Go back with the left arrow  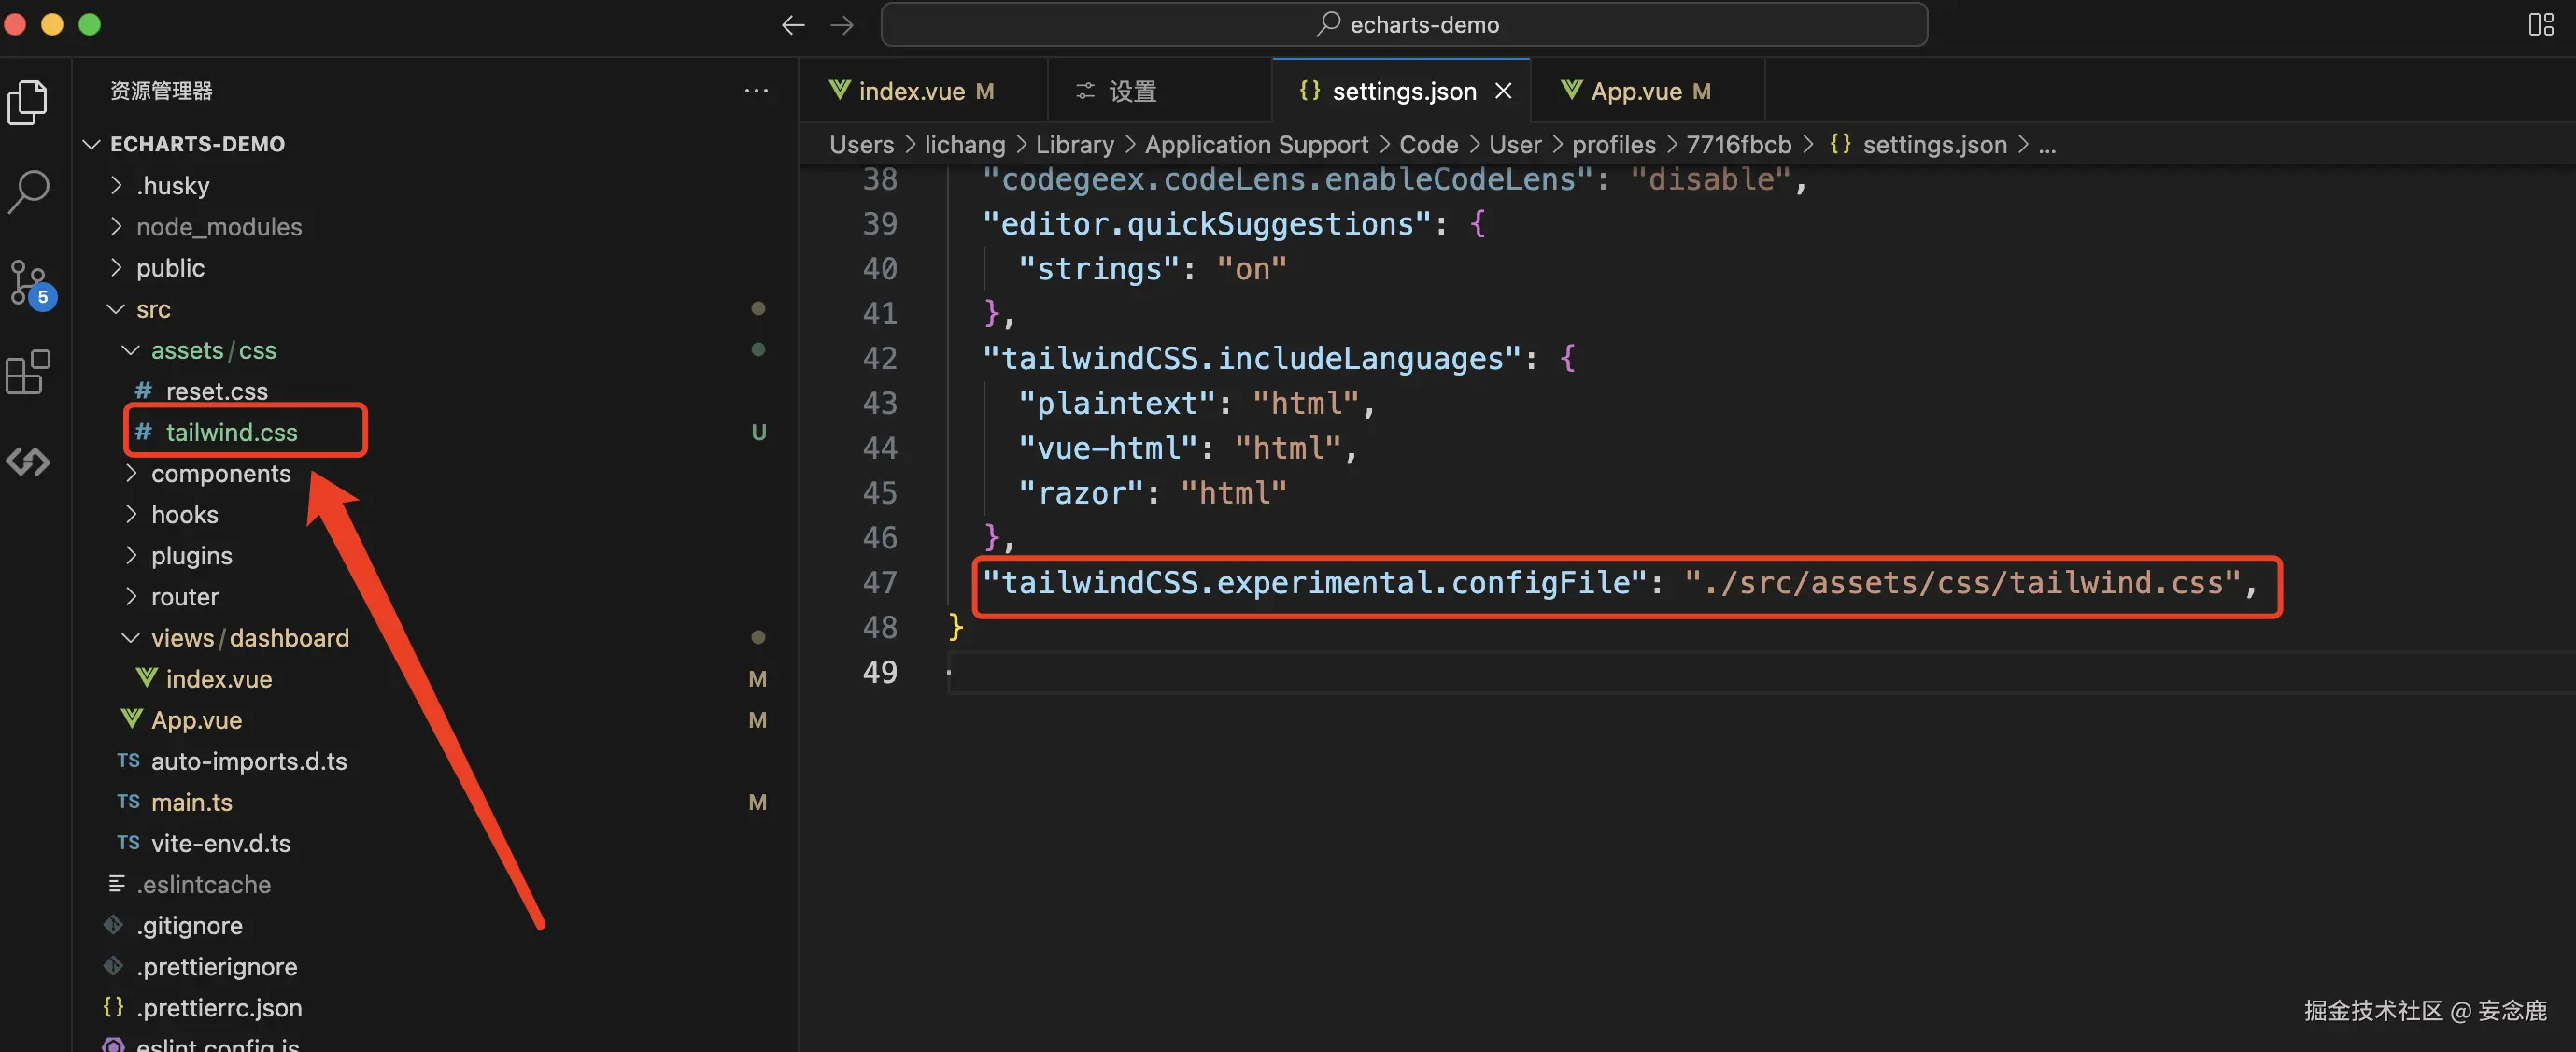pos(793,25)
